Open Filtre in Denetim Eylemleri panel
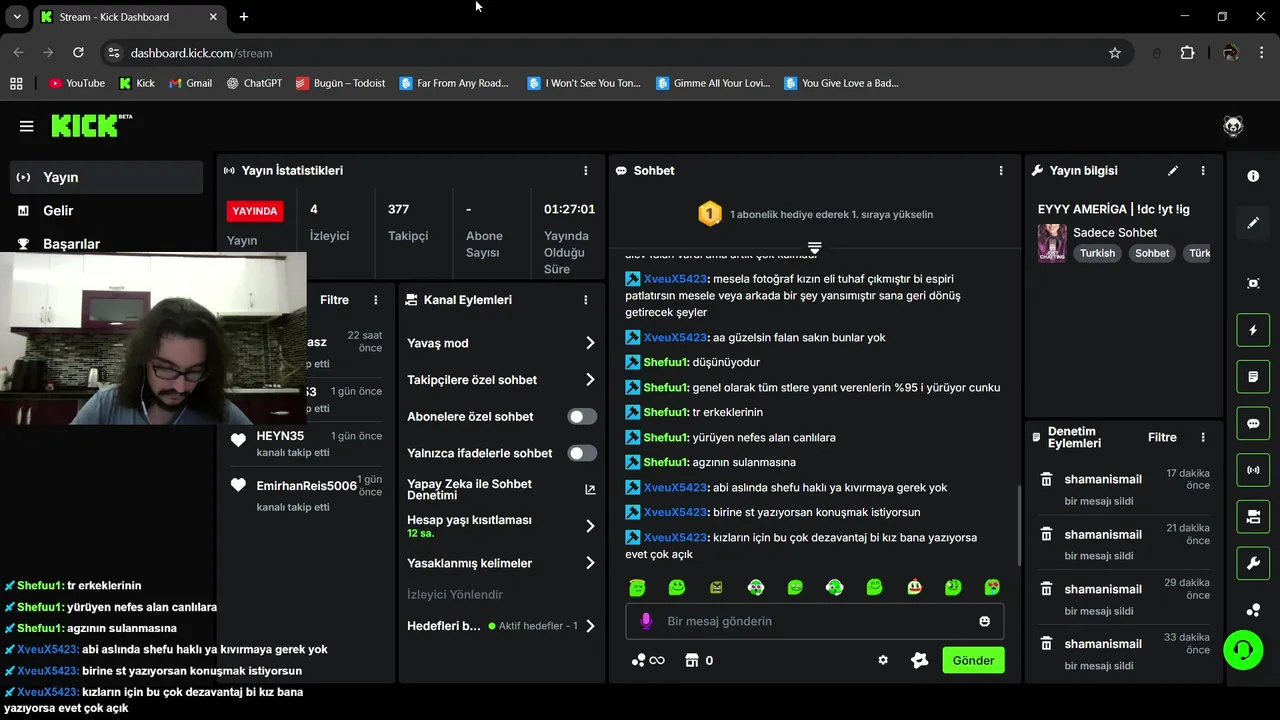 [1162, 437]
